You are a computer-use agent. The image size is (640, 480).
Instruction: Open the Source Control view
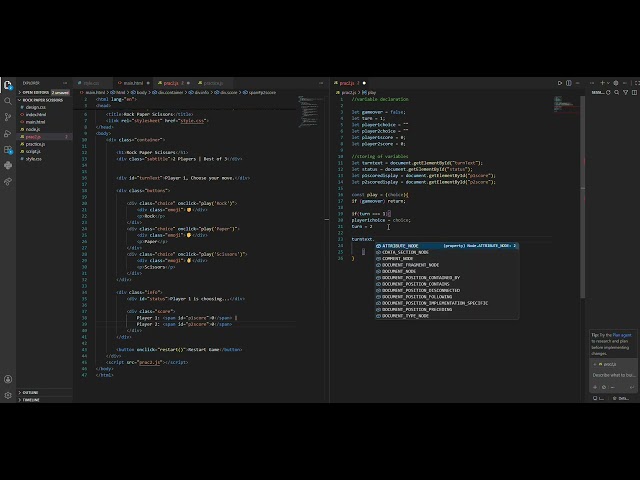[8, 117]
